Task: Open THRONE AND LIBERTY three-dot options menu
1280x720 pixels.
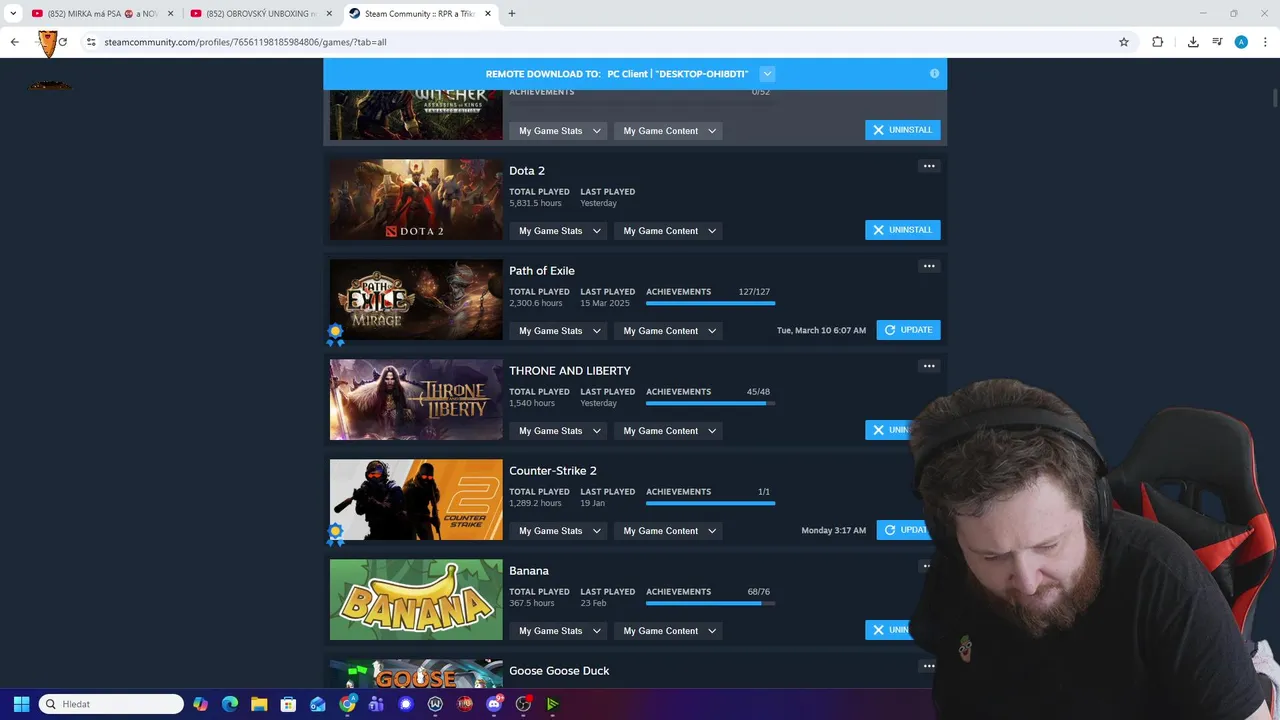Action: click(x=929, y=366)
